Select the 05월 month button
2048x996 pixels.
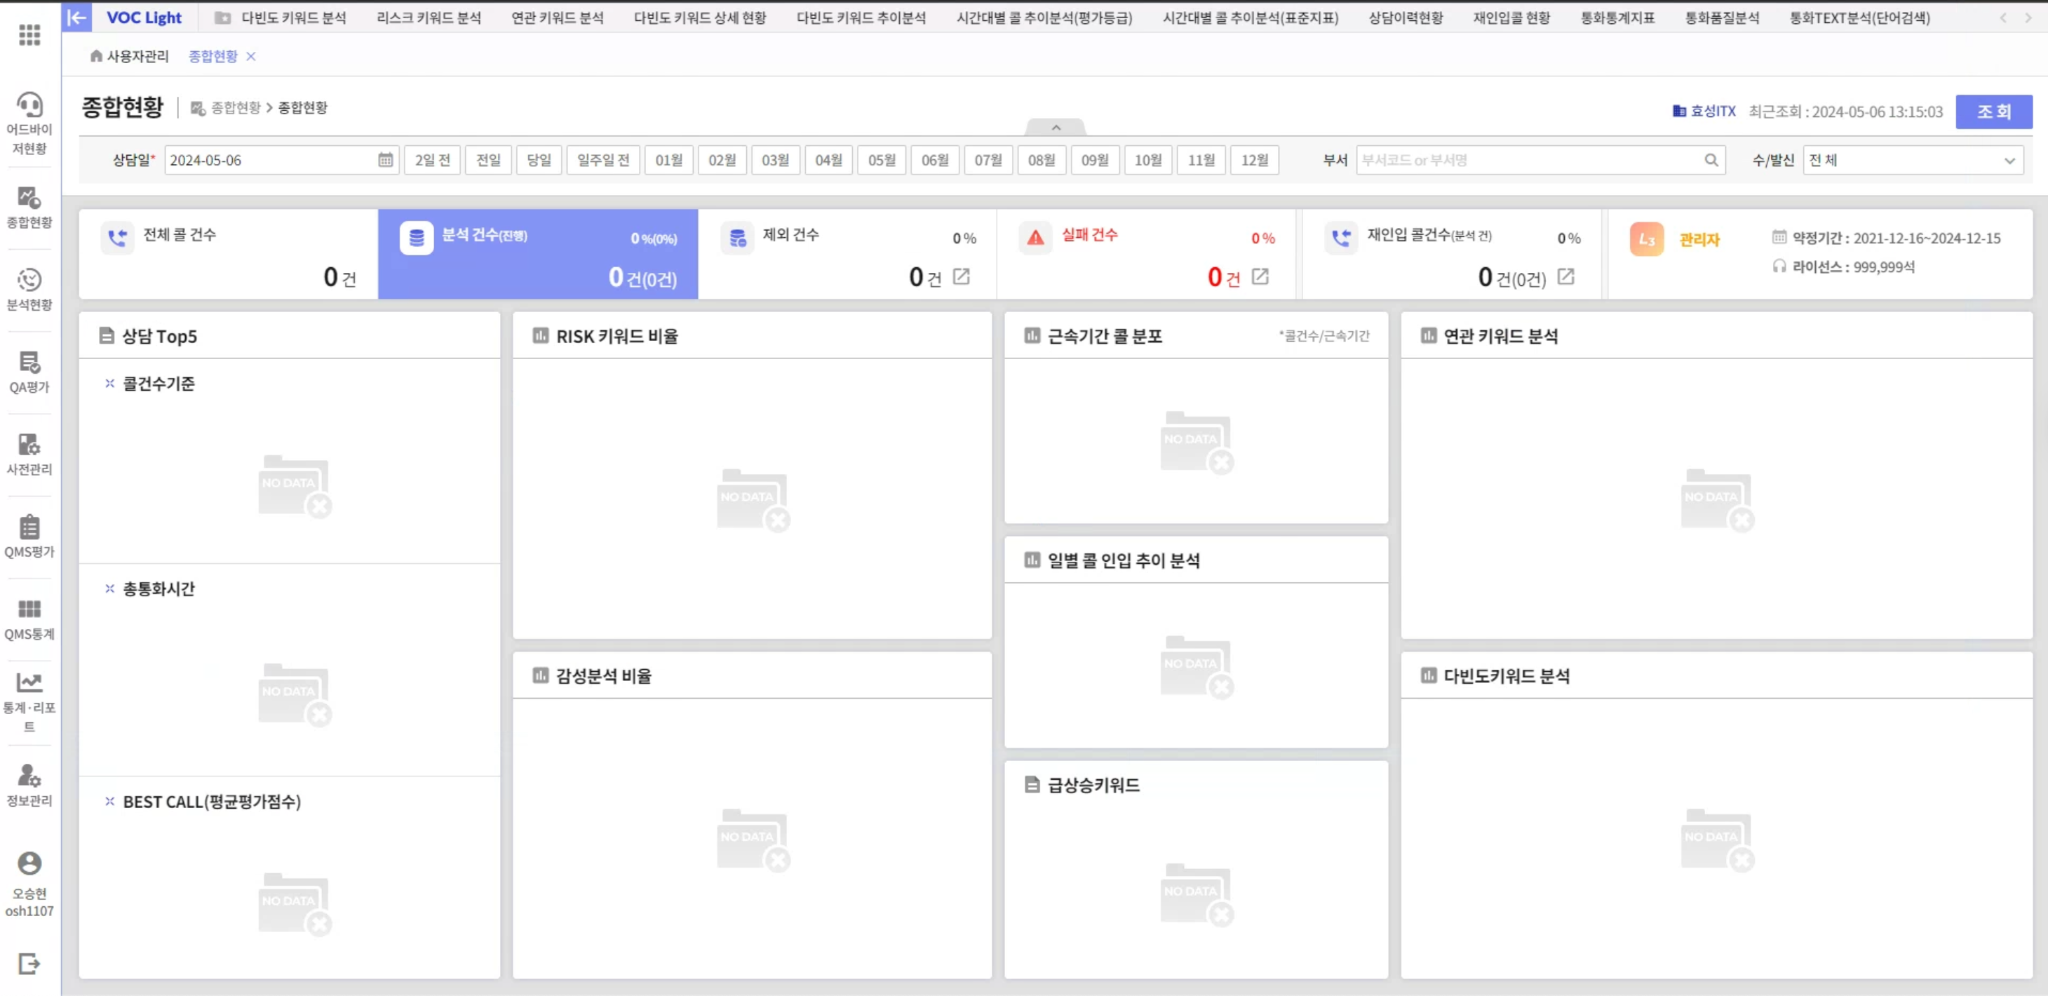(x=882, y=160)
